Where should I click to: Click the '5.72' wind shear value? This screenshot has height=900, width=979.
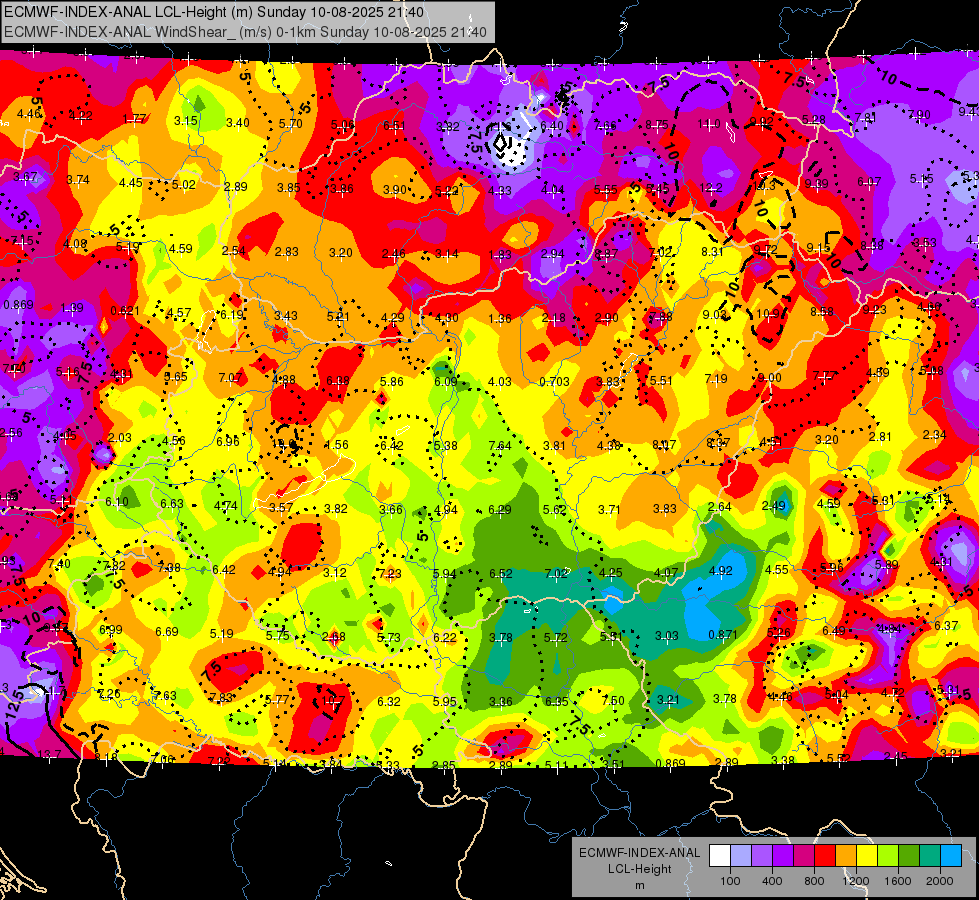click(556, 638)
